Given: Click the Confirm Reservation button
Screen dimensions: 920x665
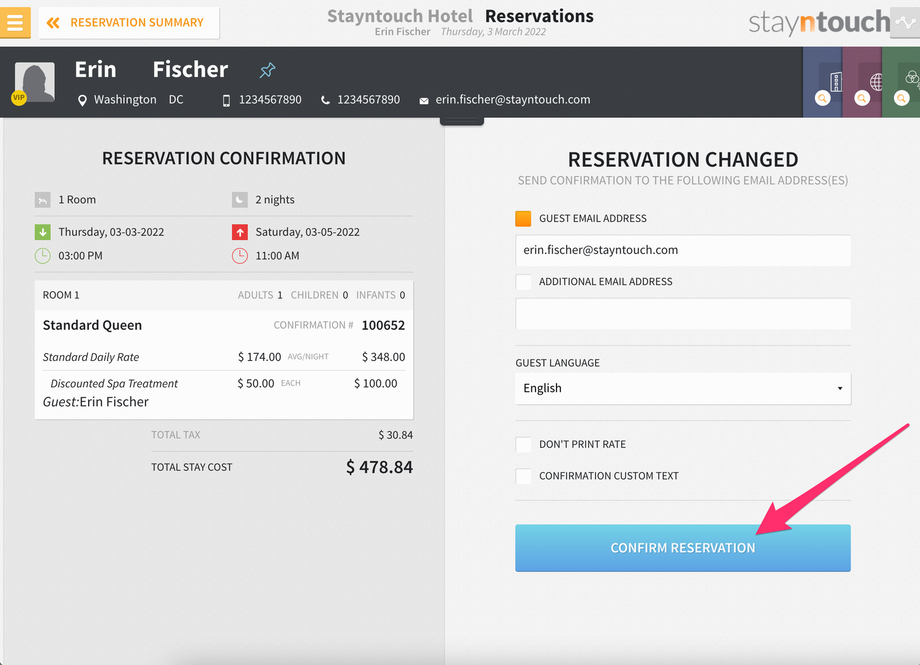Looking at the screenshot, I should pos(683,548).
